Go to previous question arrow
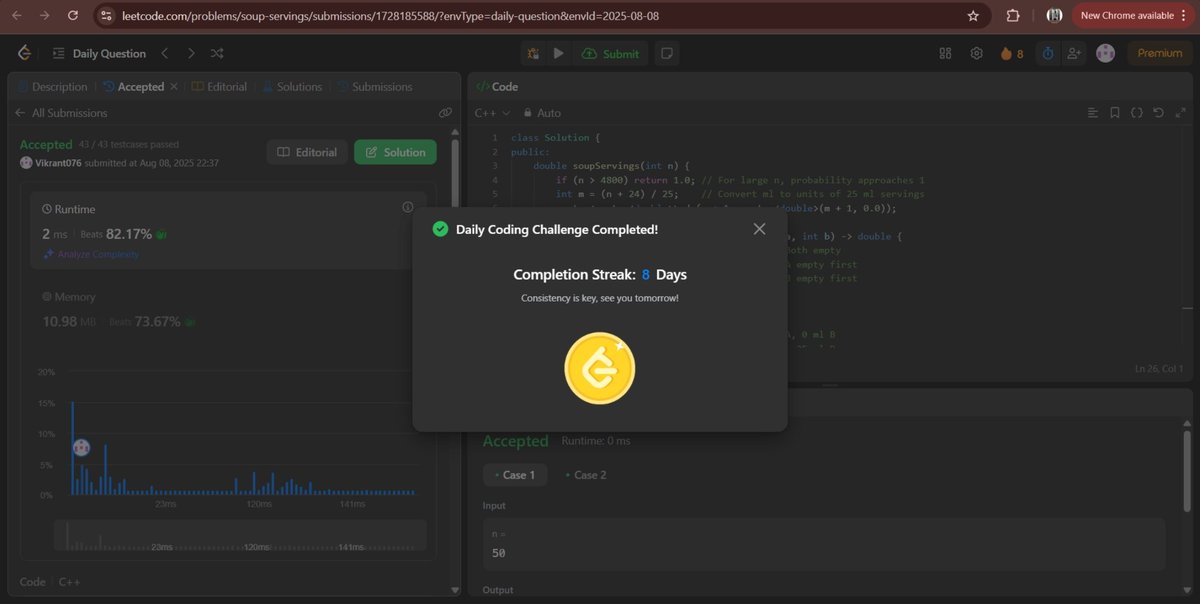This screenshot has height=604, width=1200. coord(165,54)
